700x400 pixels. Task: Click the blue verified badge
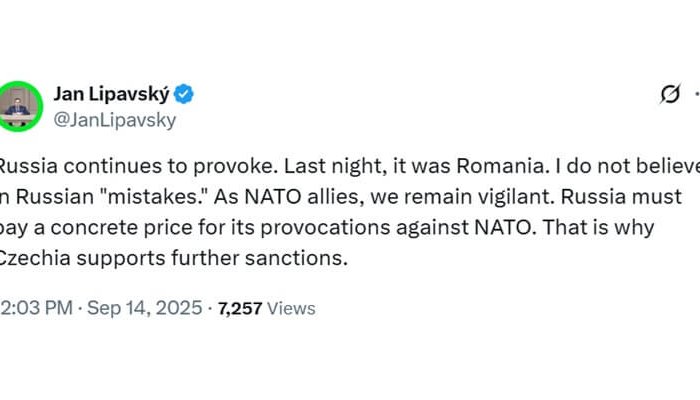point(185,95)
